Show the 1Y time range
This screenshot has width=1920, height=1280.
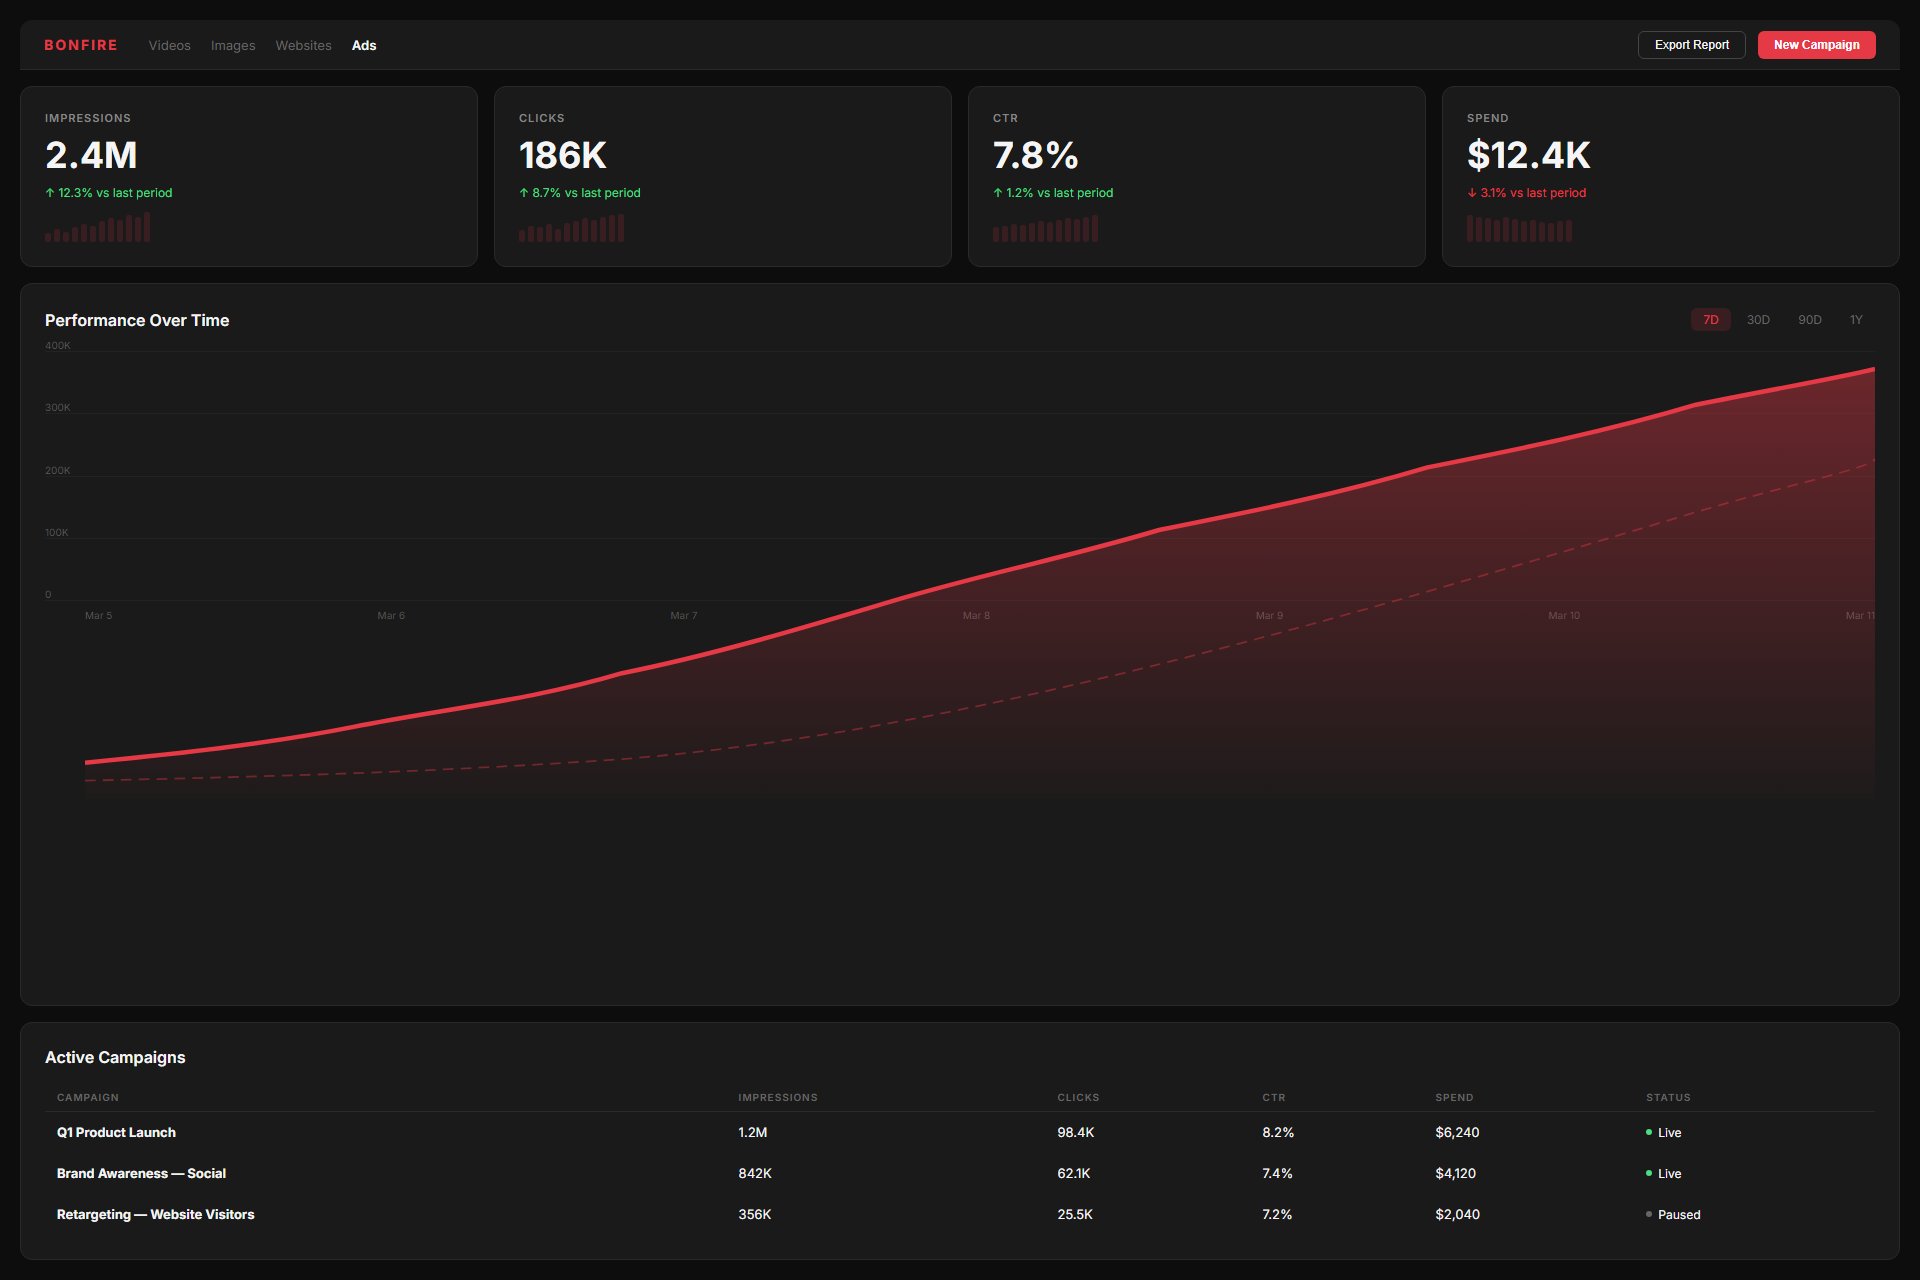click(1856, 320)
